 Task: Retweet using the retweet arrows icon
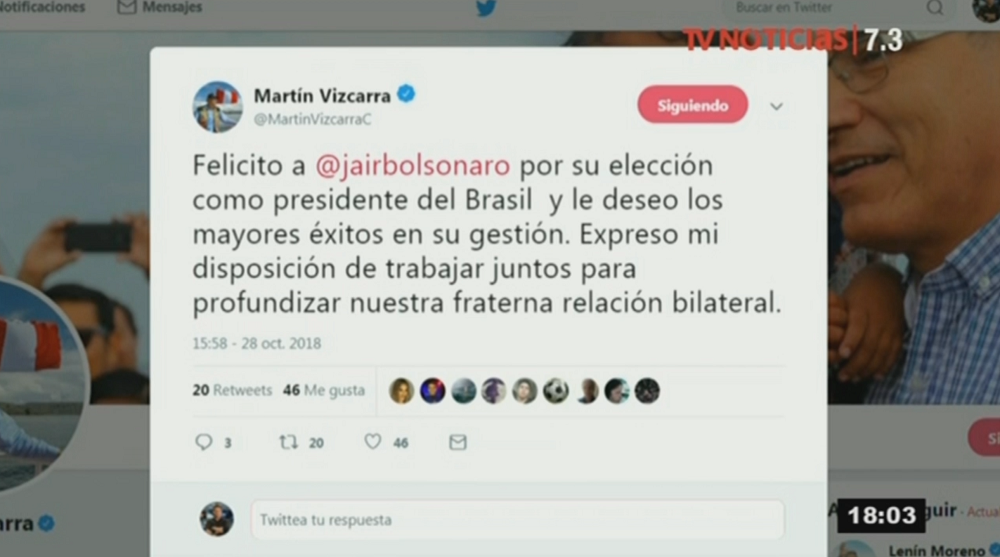(x=288, y=442)
